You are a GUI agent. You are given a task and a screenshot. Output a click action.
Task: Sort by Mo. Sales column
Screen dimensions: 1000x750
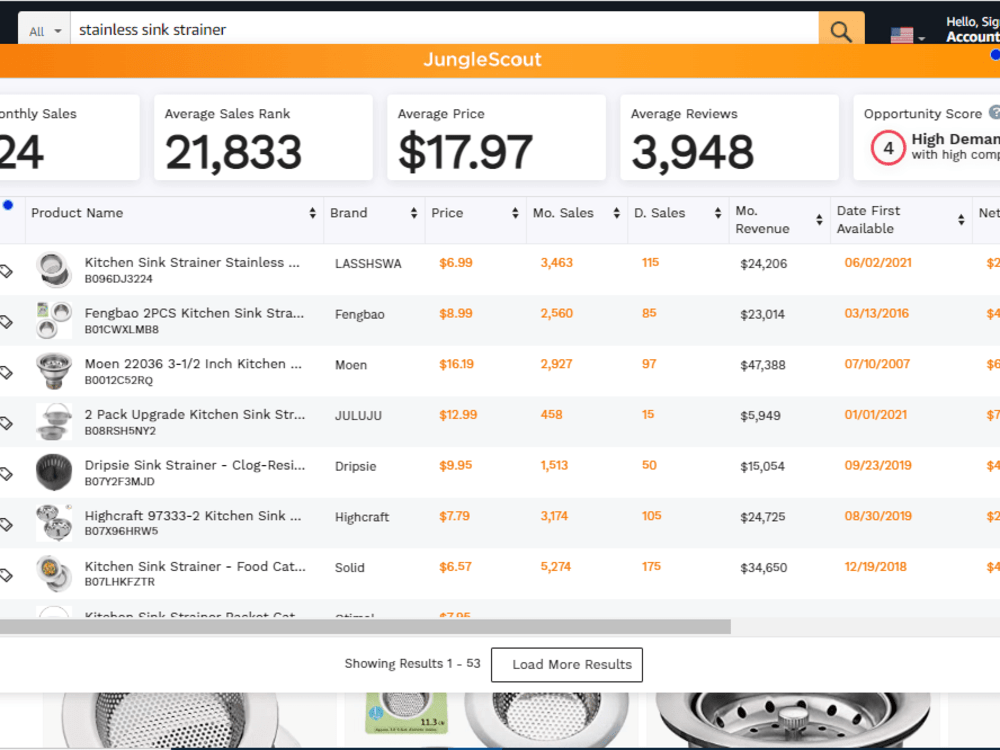pos(617,213)
